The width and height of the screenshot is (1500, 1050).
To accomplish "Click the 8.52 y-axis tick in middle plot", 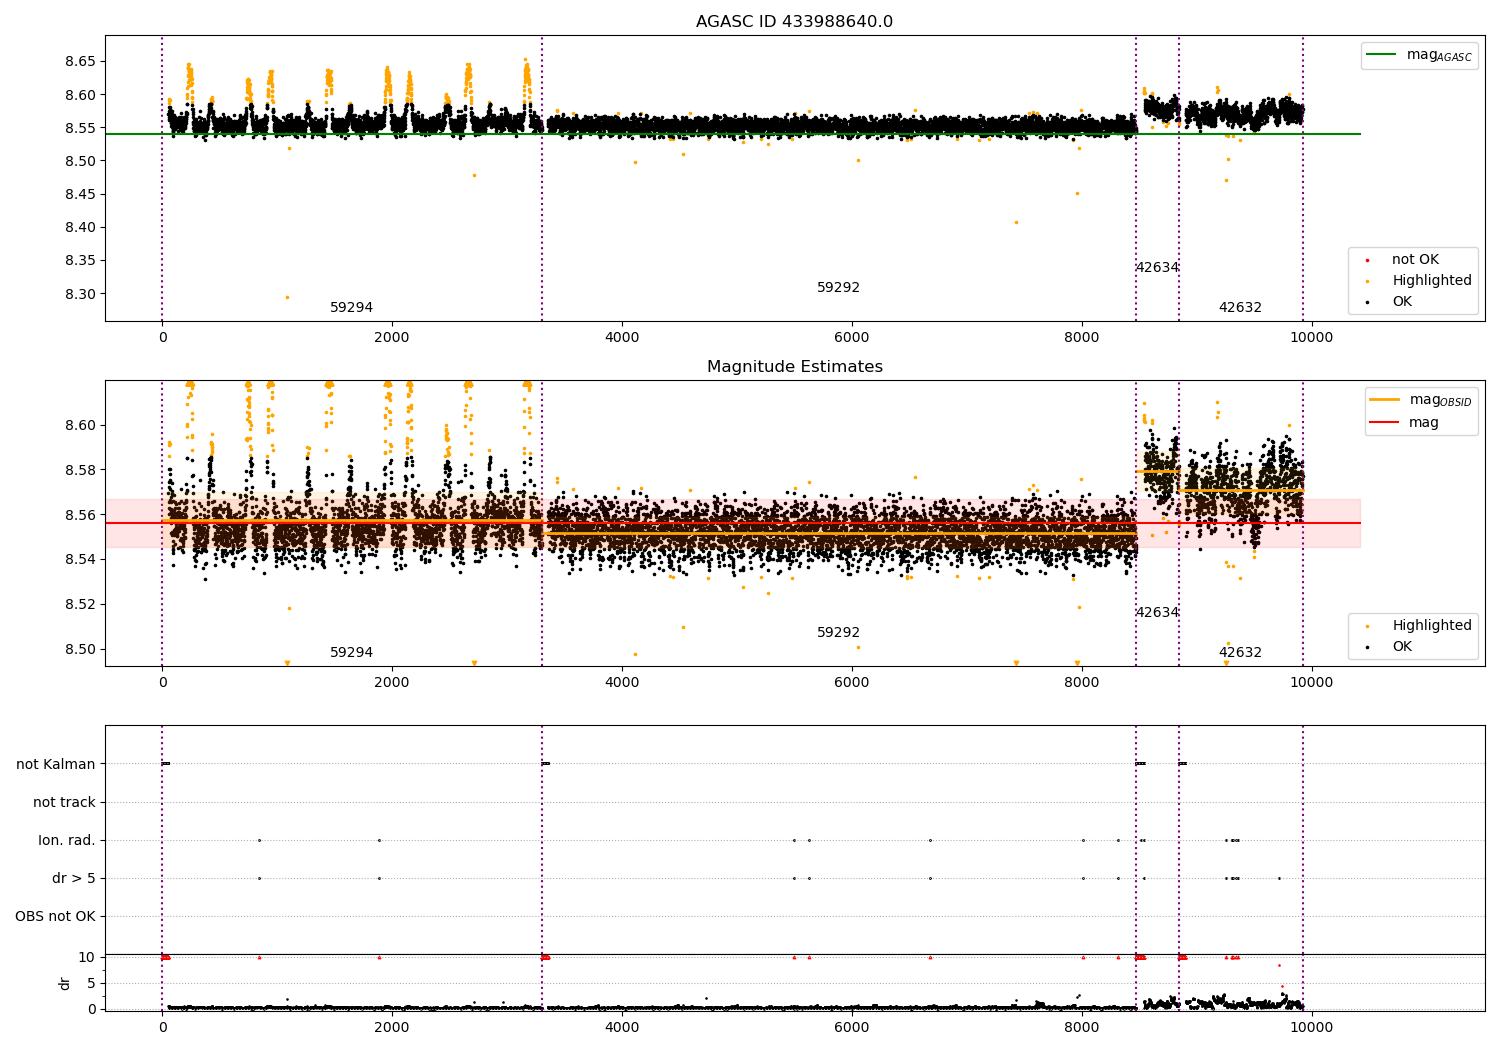I will coord(80,604).
